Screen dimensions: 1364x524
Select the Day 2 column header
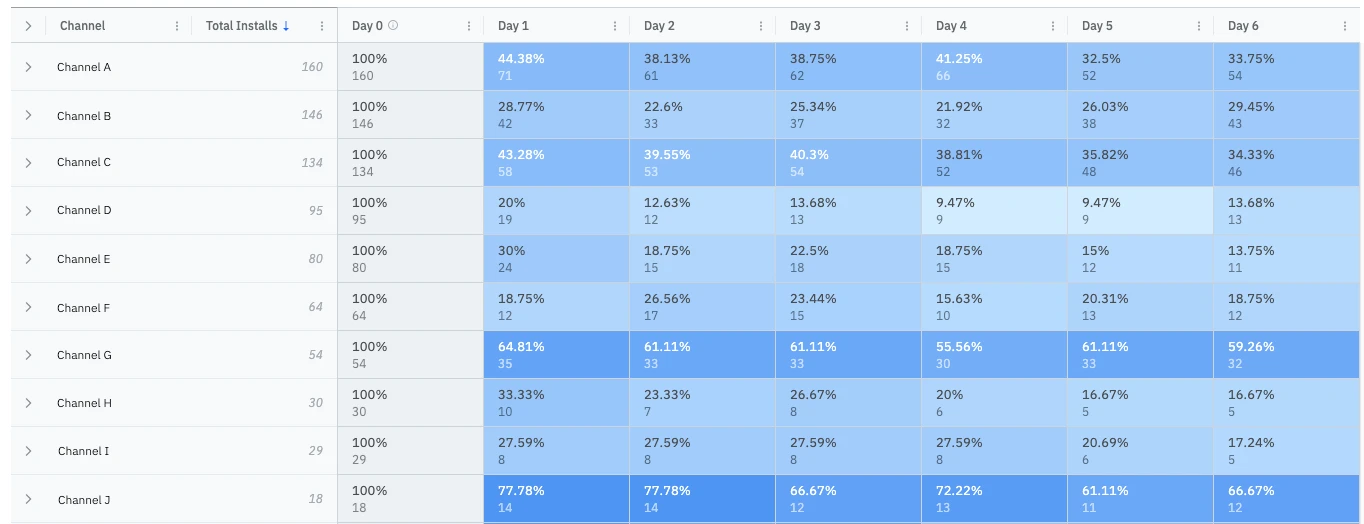[659, 26]
